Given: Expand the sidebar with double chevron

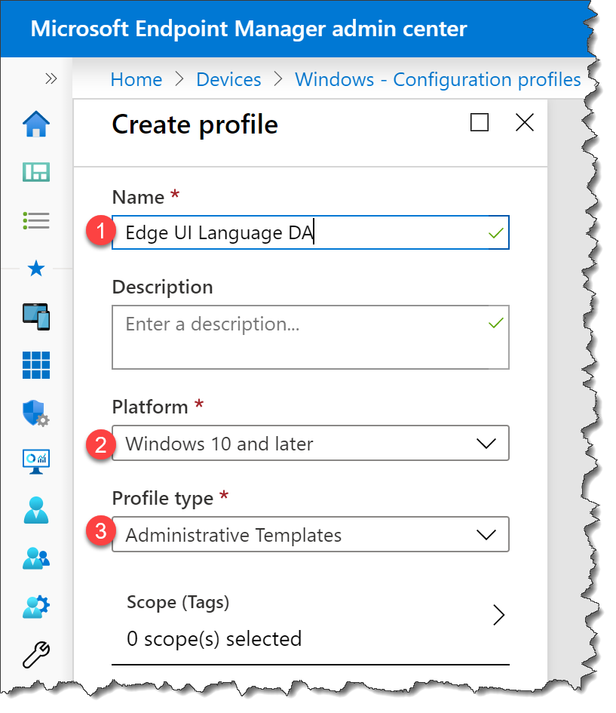Looking at the screenshot, I should [x=51, y=79].
